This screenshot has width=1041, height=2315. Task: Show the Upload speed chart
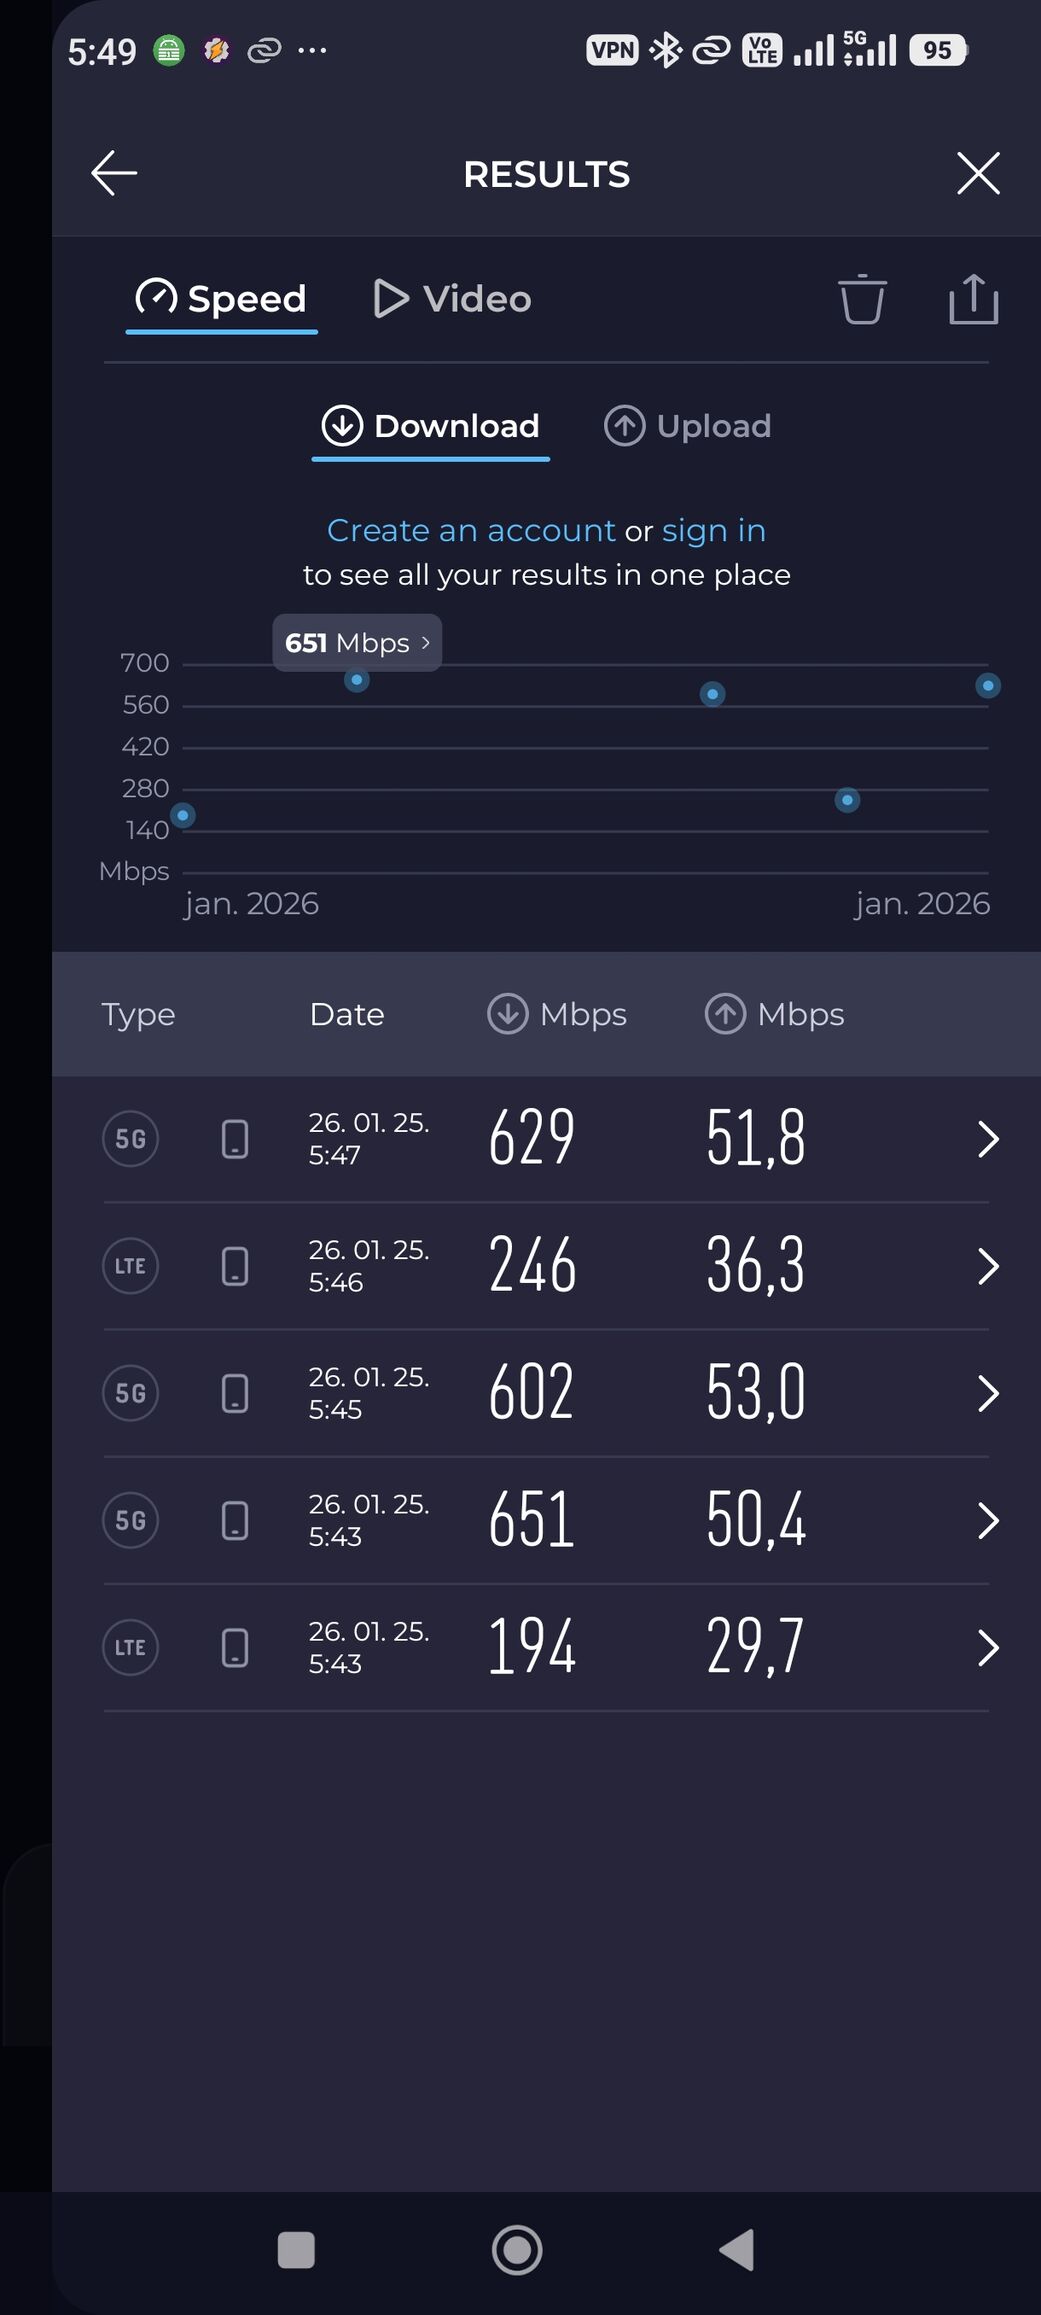(x=688, y=426)
